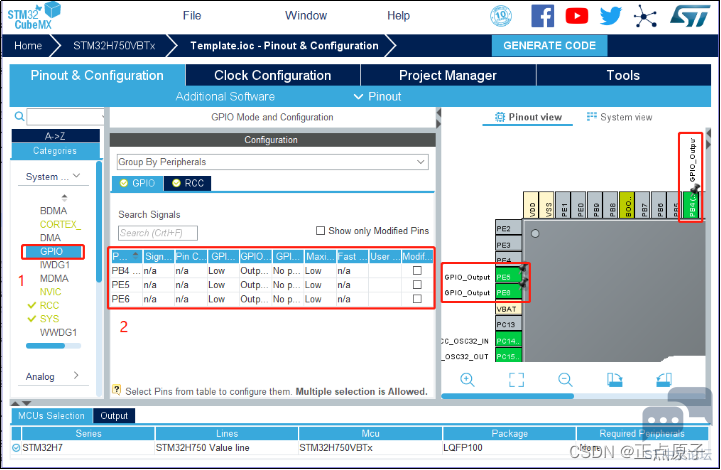Screen dimensions: 721x470
Task: Click the PE6 green pin on chip
Action: [x=508, y=292]
